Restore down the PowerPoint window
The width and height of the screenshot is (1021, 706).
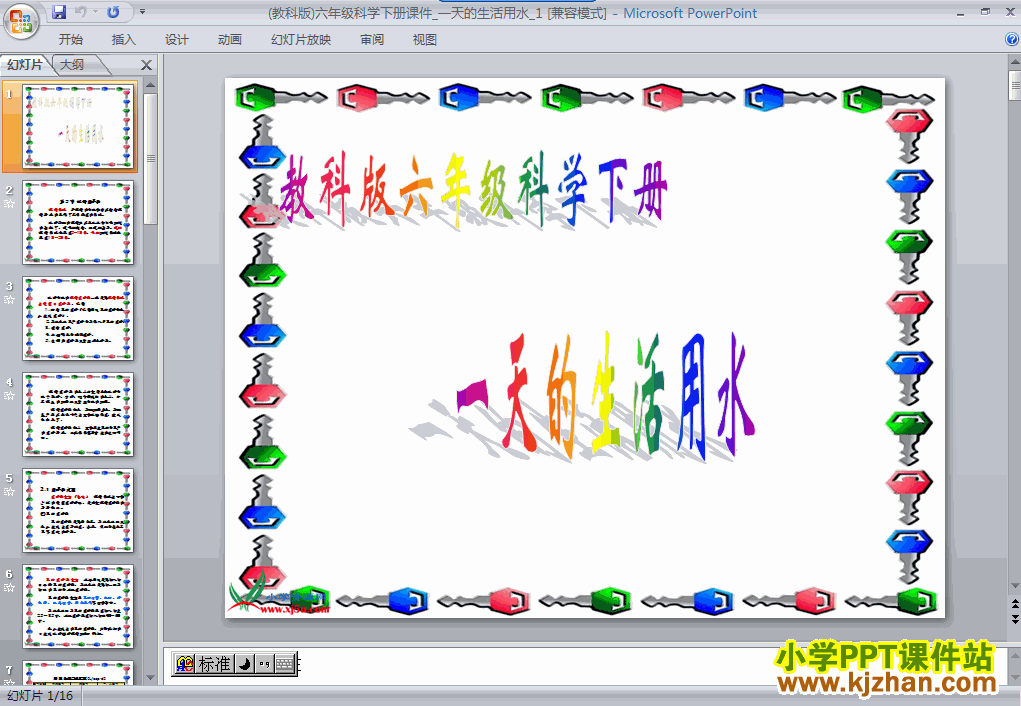(x=985, y=12)
